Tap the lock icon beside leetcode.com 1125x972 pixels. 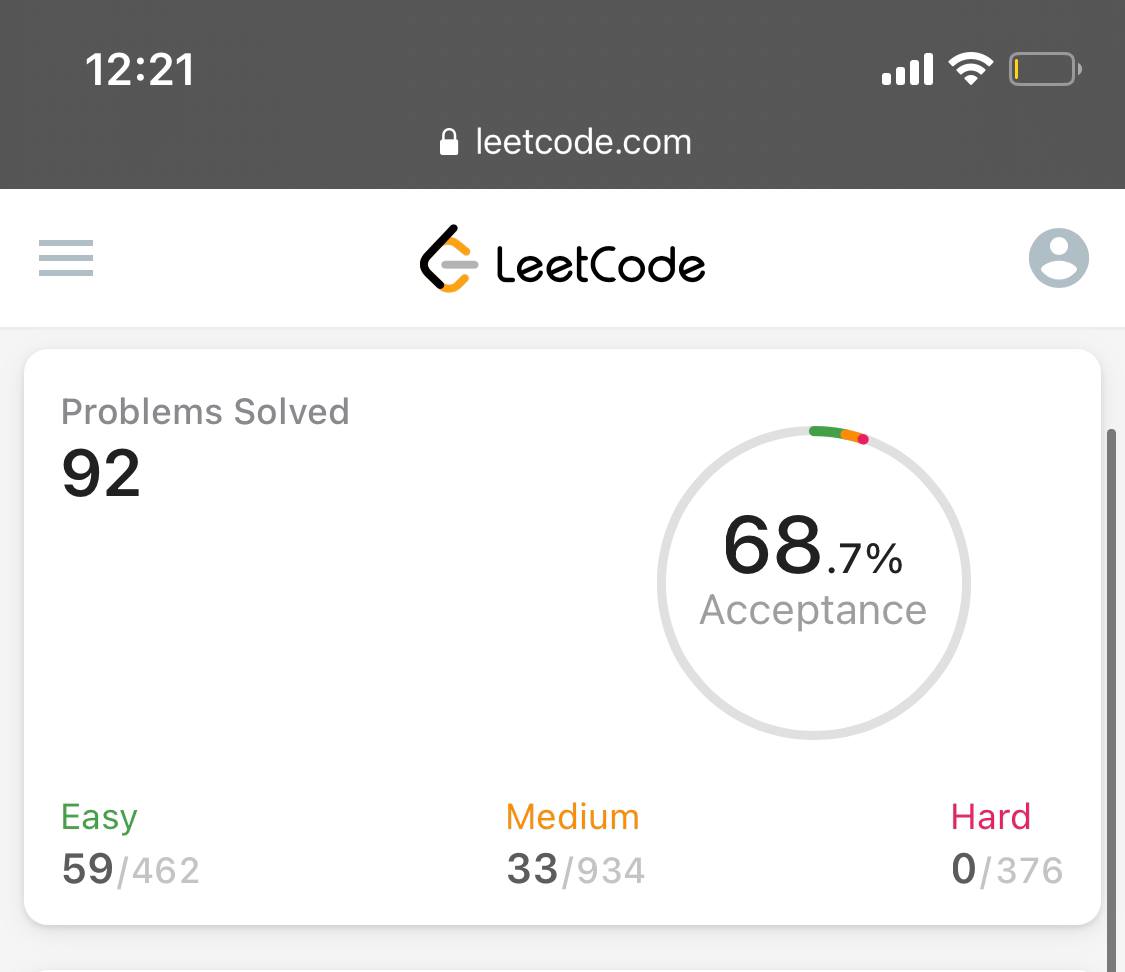[449, 142]
